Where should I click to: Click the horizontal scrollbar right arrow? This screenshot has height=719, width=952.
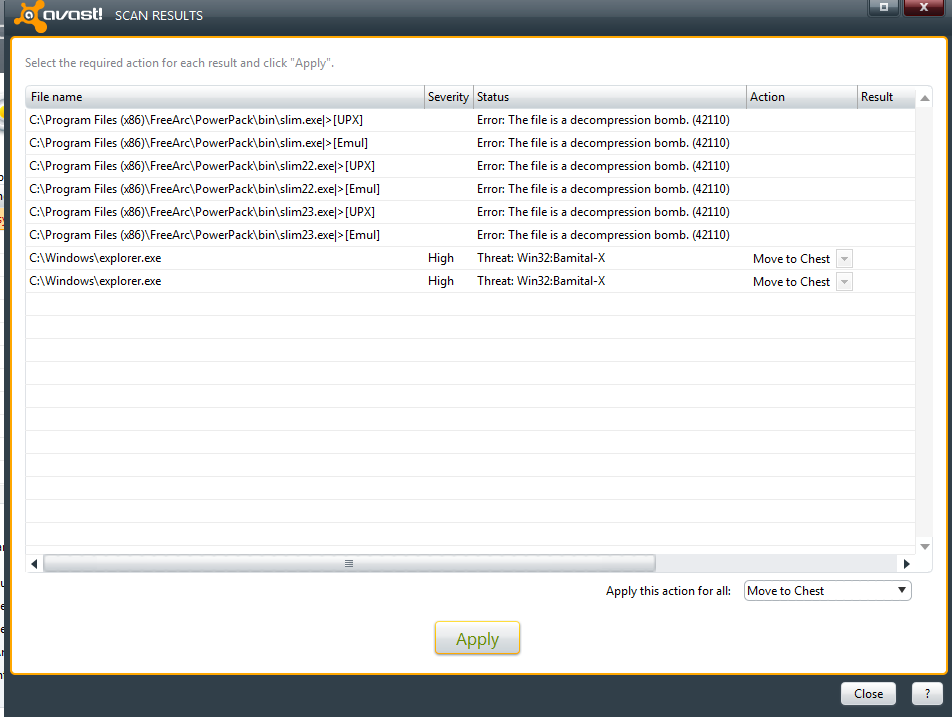[x=906, y=564]
